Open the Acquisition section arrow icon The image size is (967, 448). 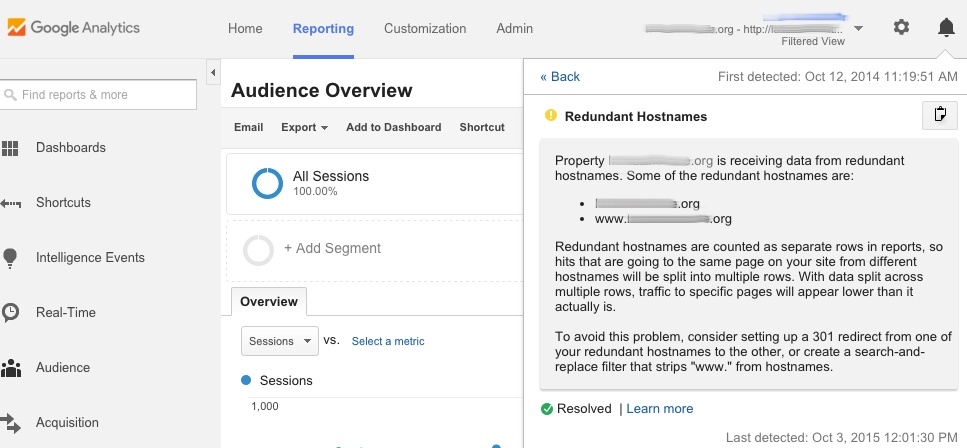(11, 423)
